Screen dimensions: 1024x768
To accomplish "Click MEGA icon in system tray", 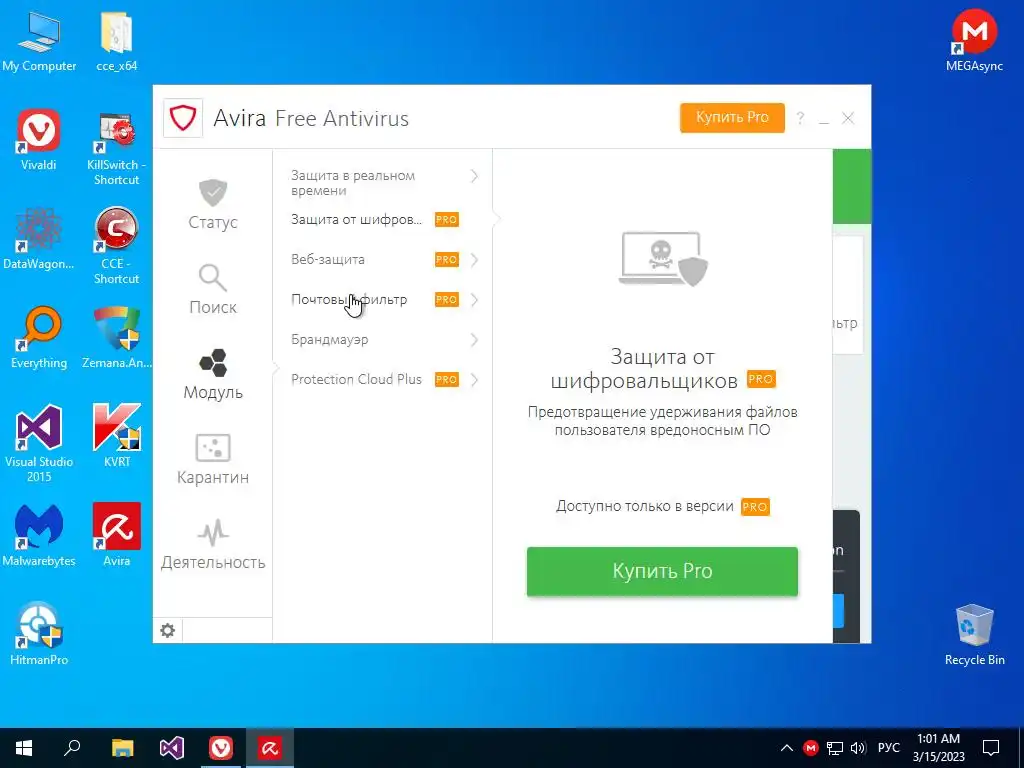I will coord(810,748).
